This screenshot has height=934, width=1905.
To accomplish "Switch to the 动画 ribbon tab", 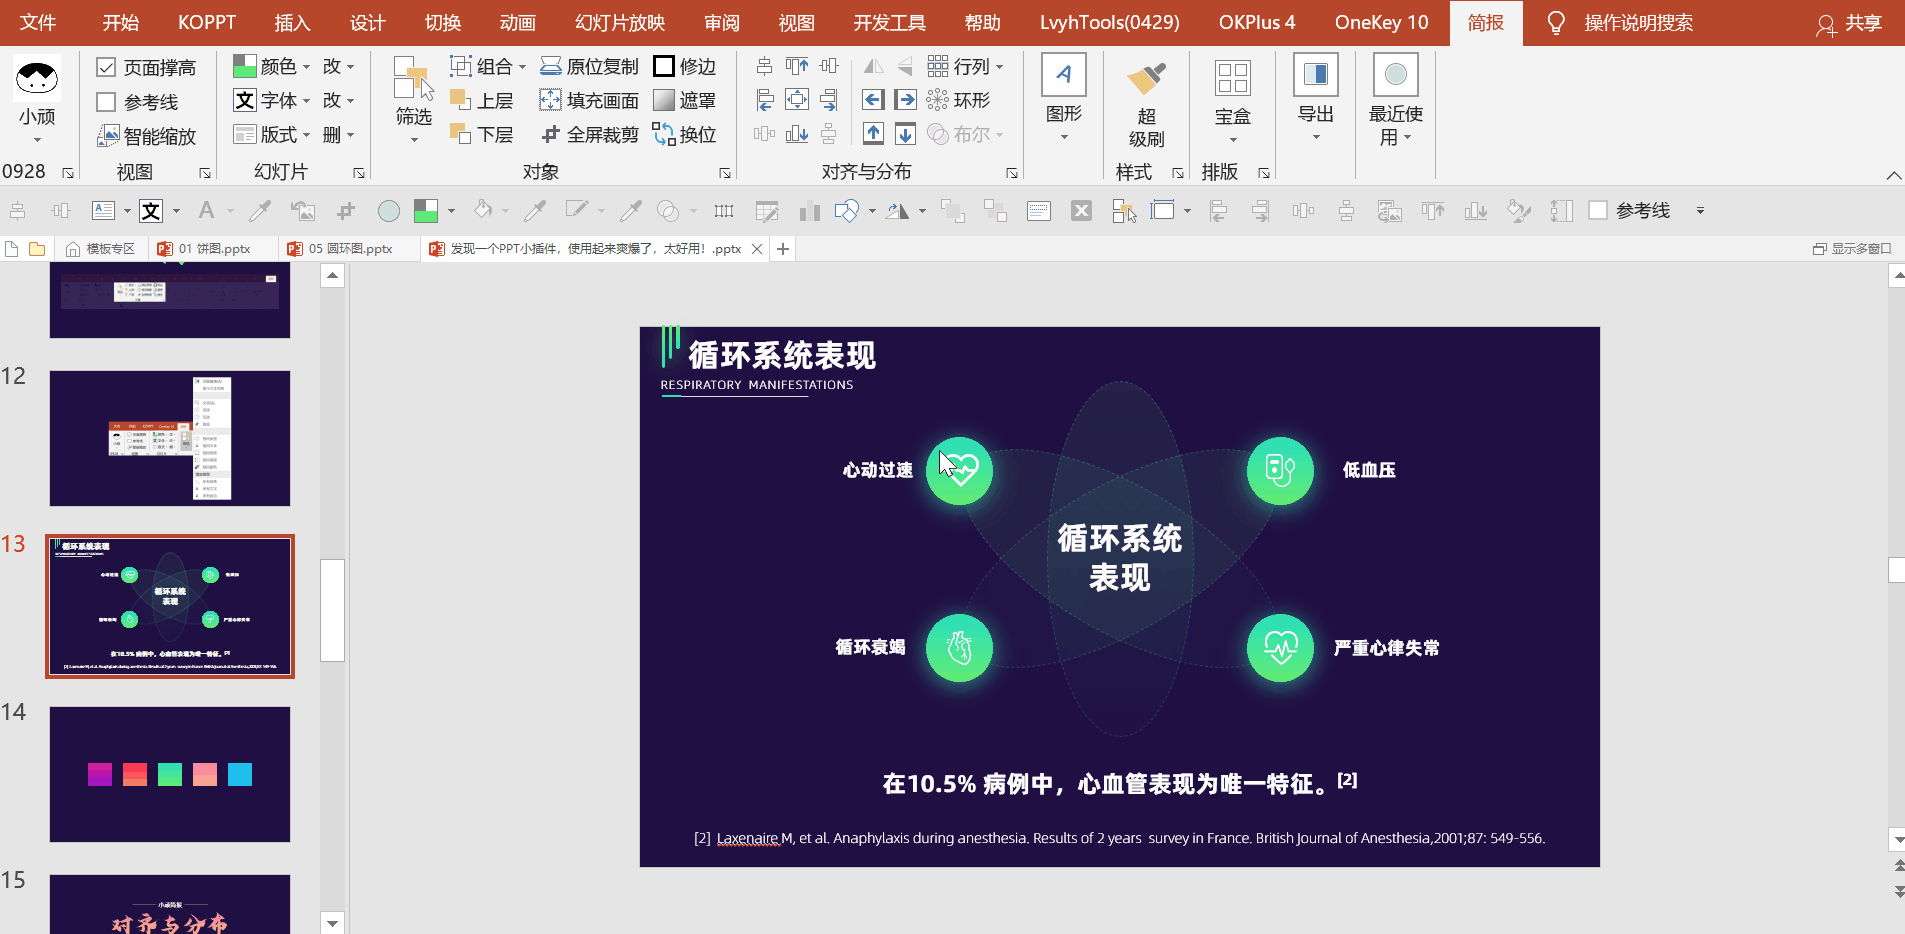I will click(517, 23).
